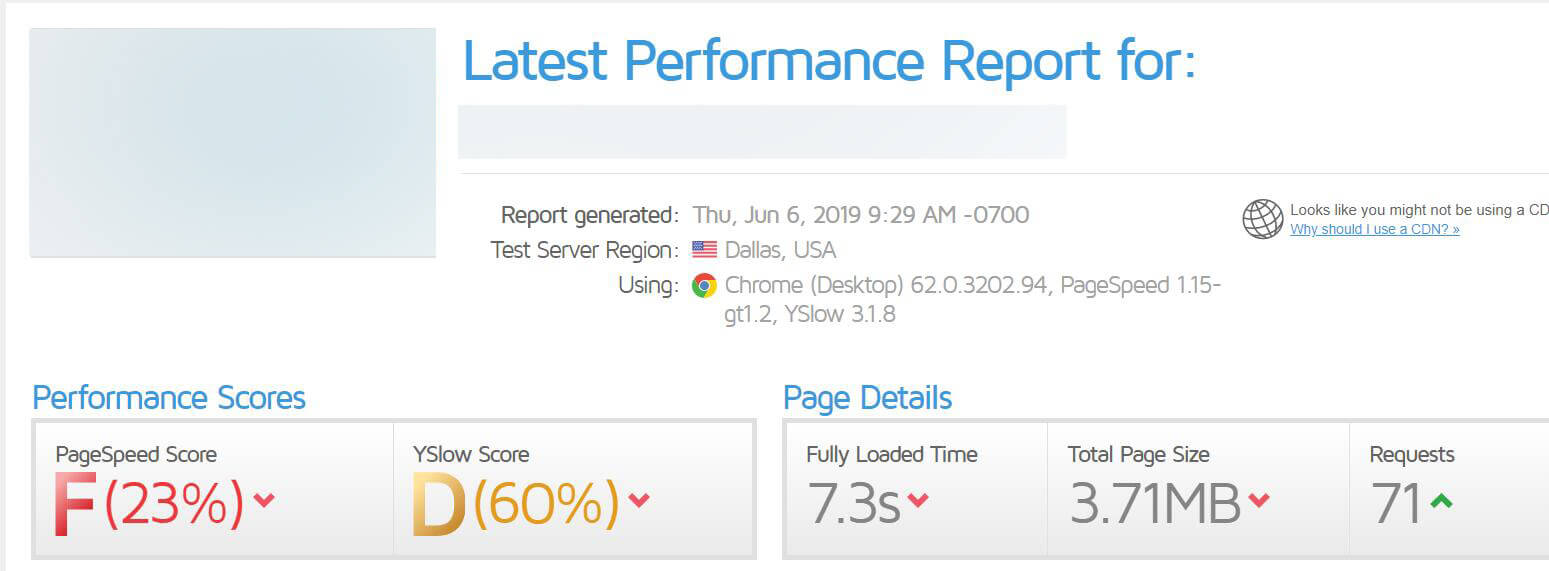Click green up arrow beside Requests count
This screenshot has width=1549, height=571.
(1440, 501)
